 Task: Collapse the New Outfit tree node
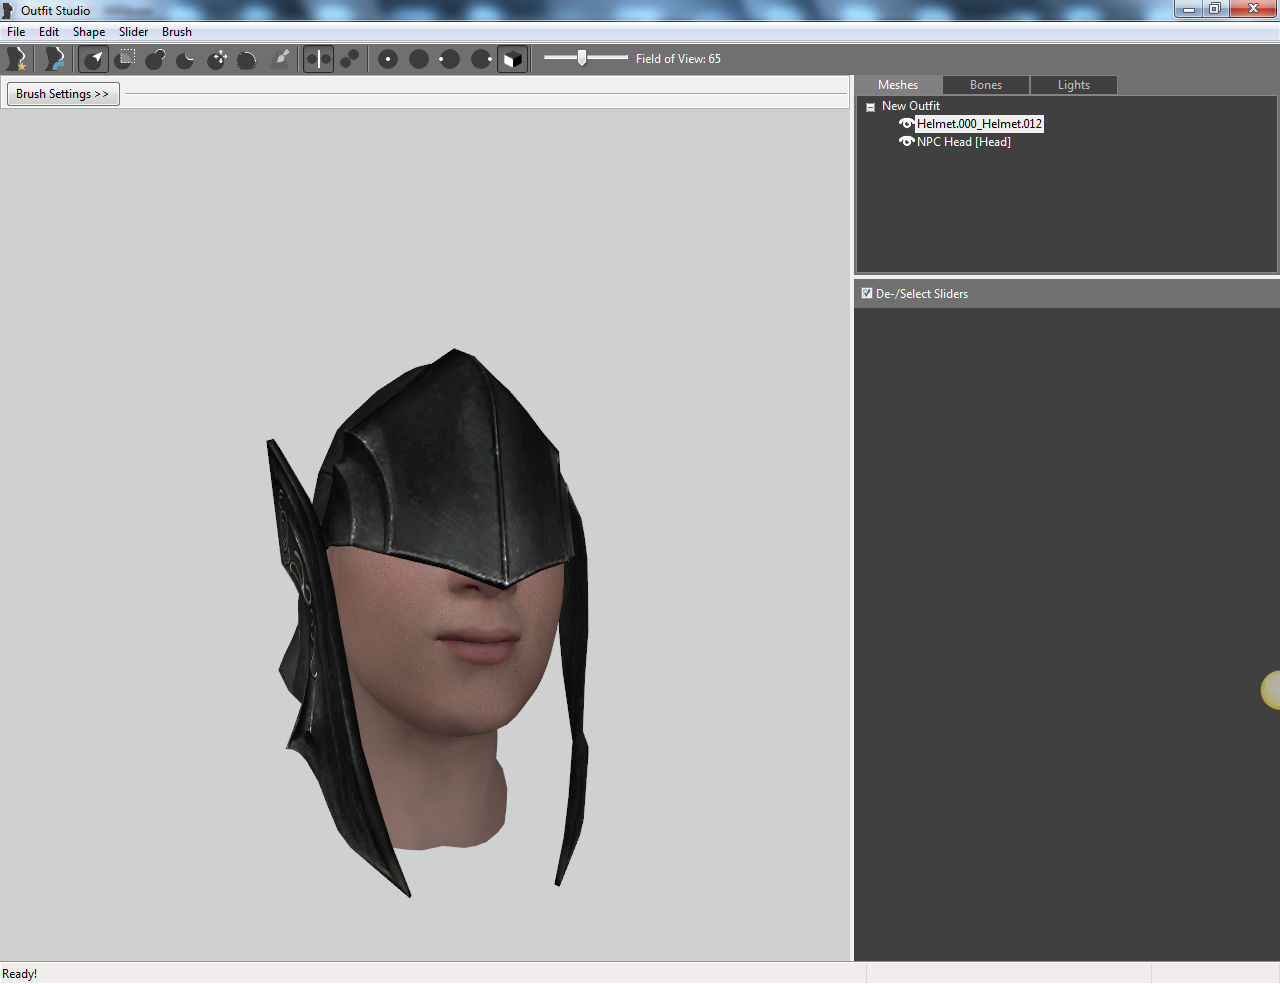pyautogui.click(x=870, y=106)
